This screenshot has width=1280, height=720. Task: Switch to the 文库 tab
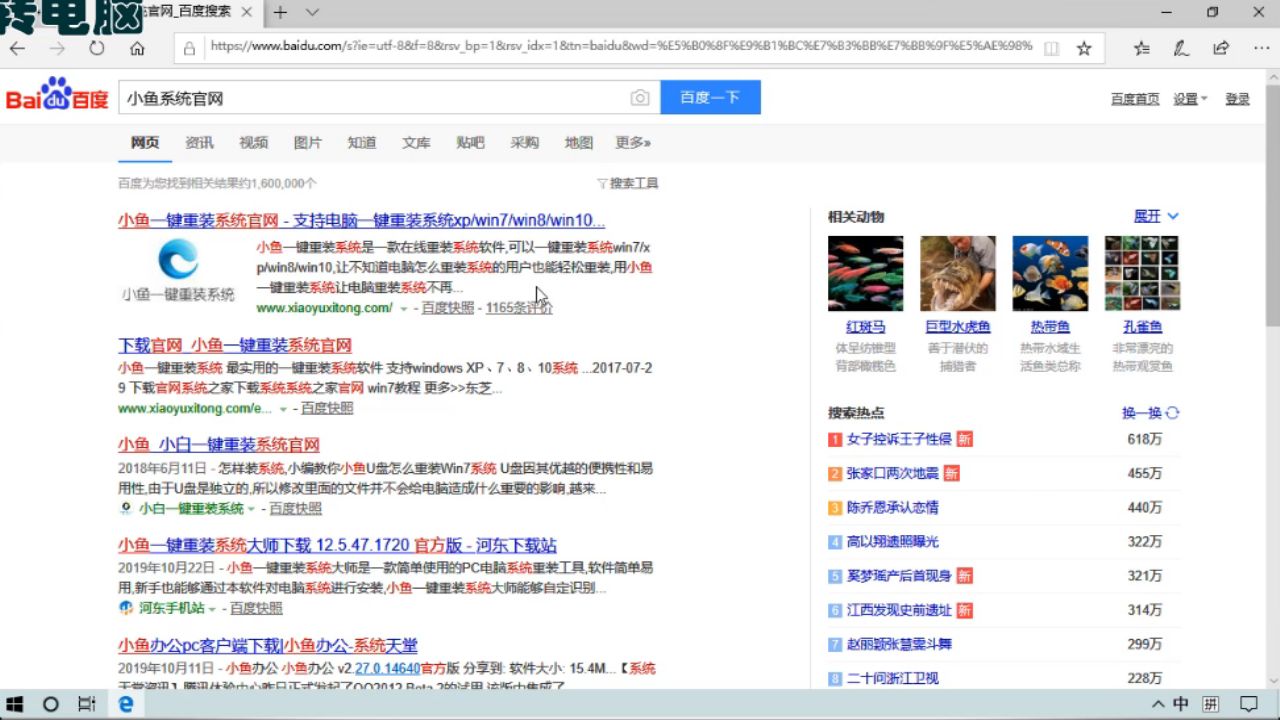coord(416,143)
